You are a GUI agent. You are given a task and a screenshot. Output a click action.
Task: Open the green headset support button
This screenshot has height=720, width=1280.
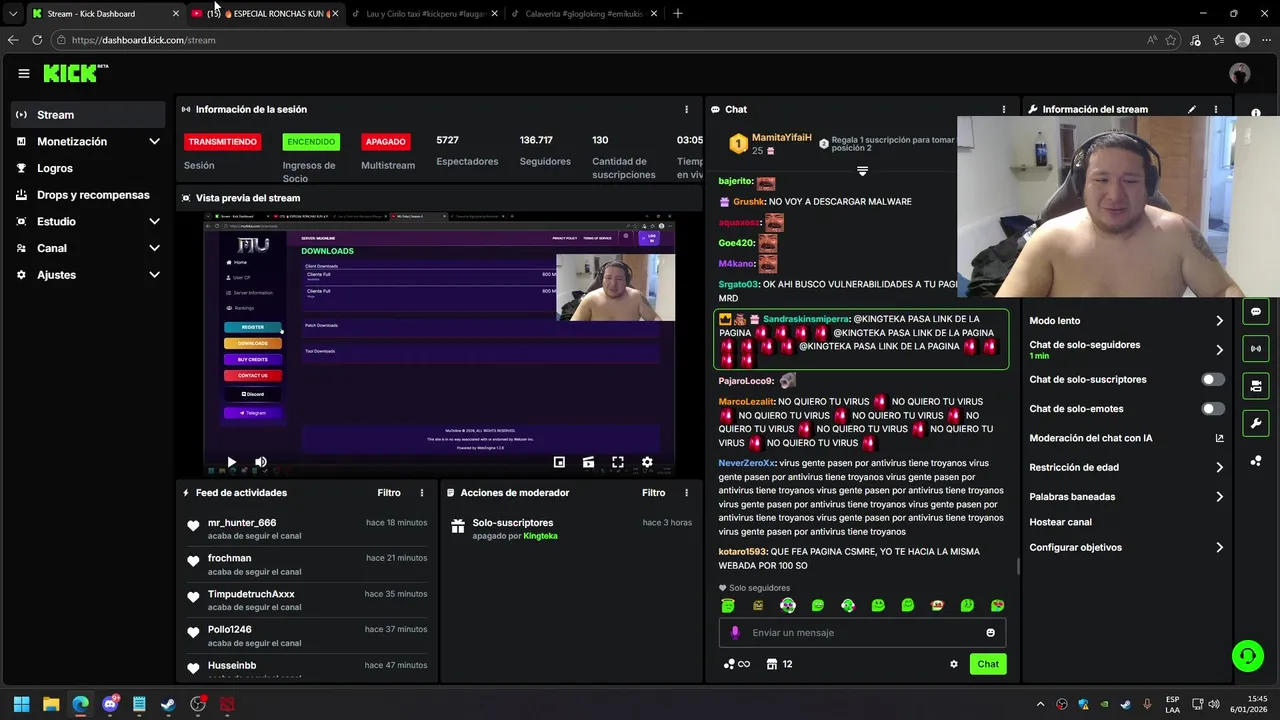[1248, 656]
